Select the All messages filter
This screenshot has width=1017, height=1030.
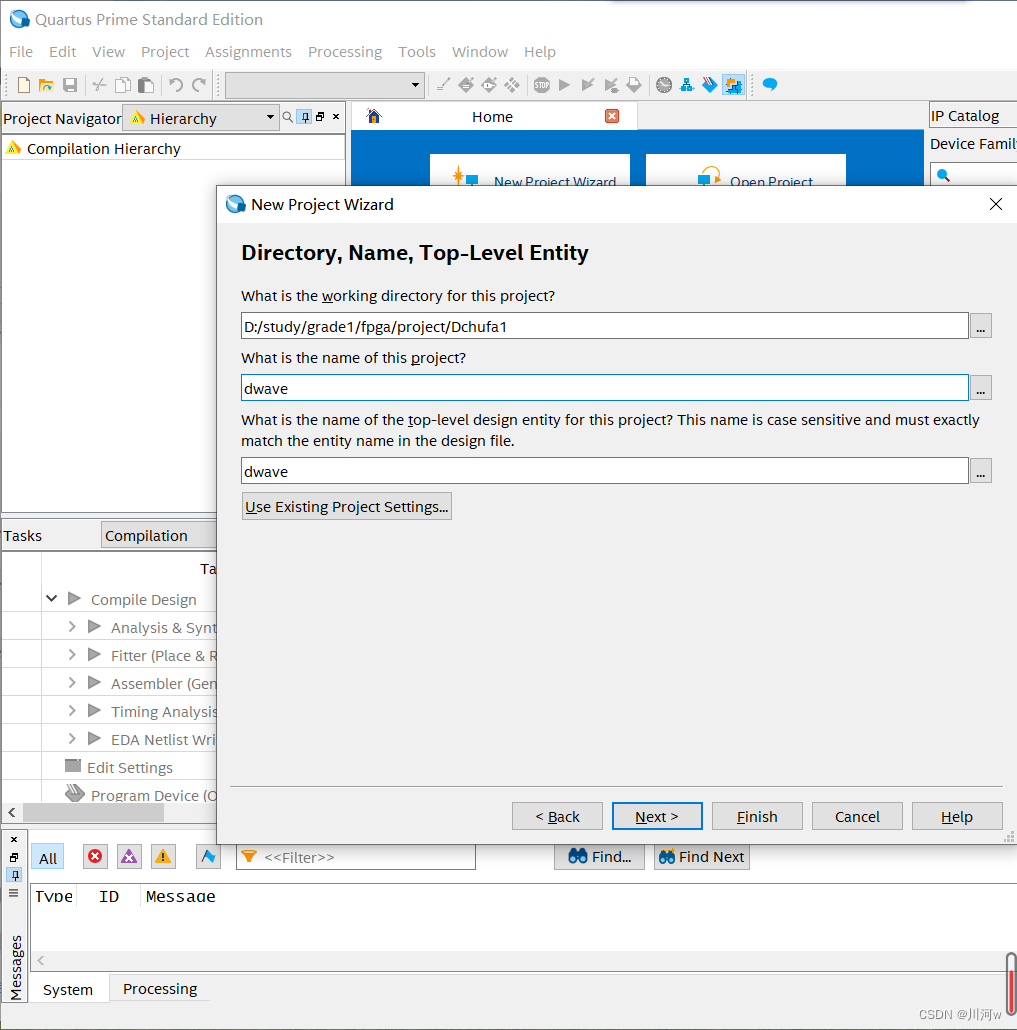[48, 858]
